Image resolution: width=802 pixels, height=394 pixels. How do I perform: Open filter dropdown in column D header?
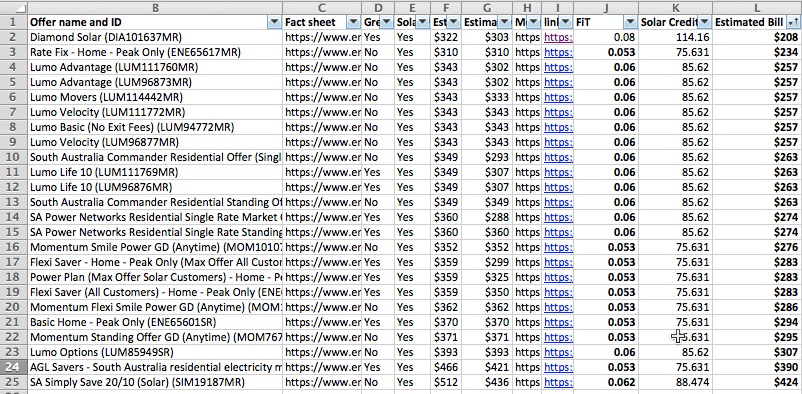coord(386,22)
